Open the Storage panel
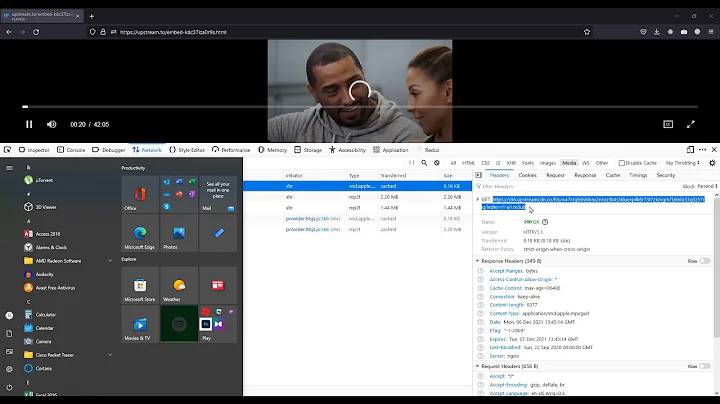Image resolution: width=720 pixels, height=404 pixels. click(308, 150)
